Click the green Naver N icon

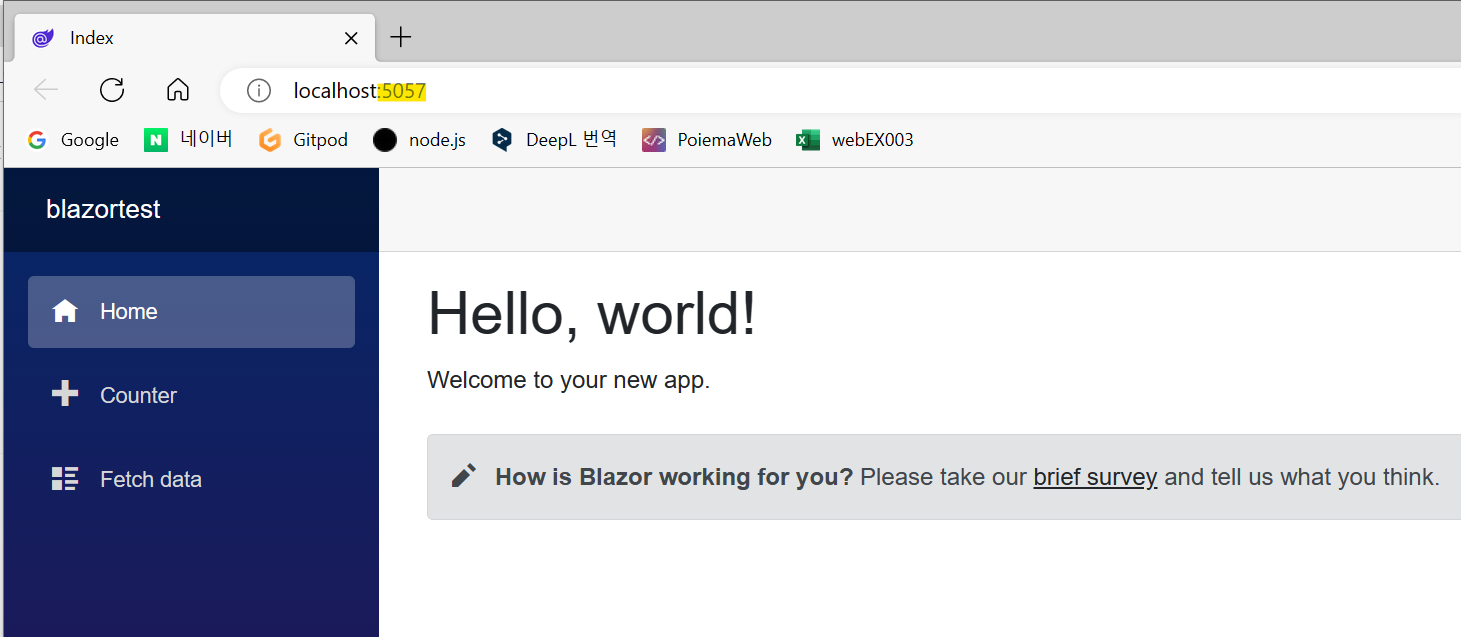155,140
